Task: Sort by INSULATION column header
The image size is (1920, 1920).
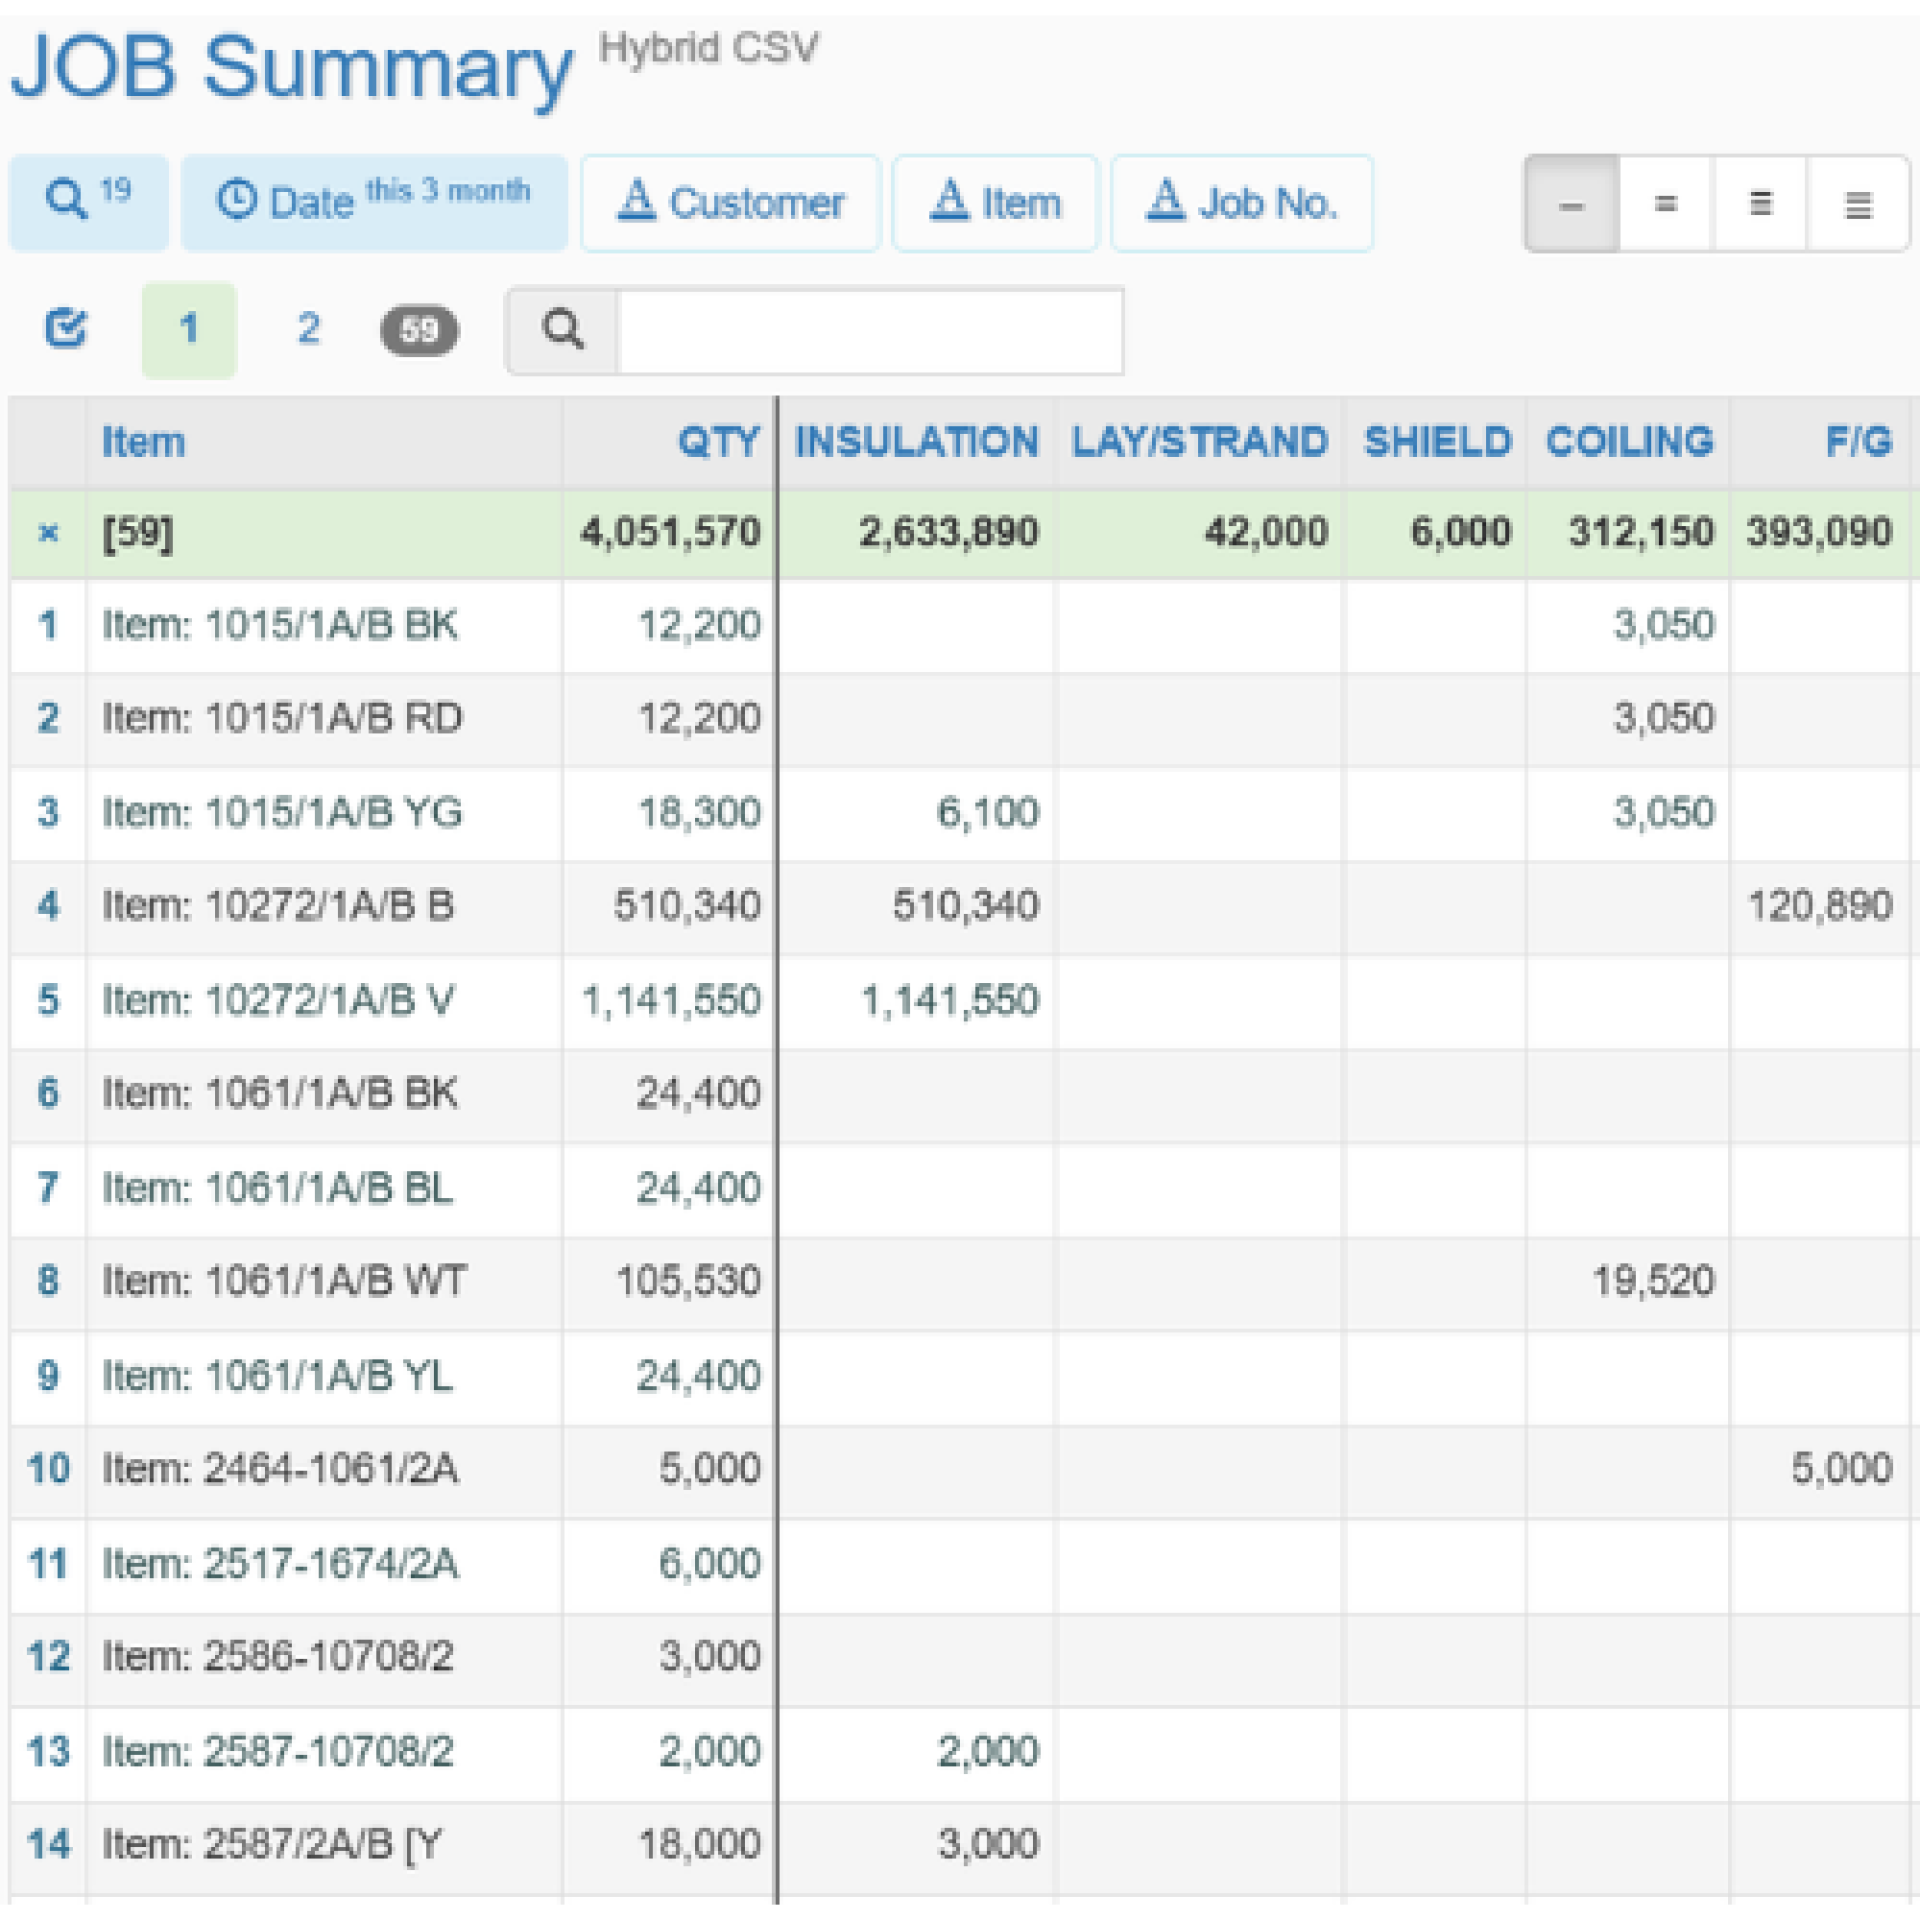Action: tap(916, 442)
